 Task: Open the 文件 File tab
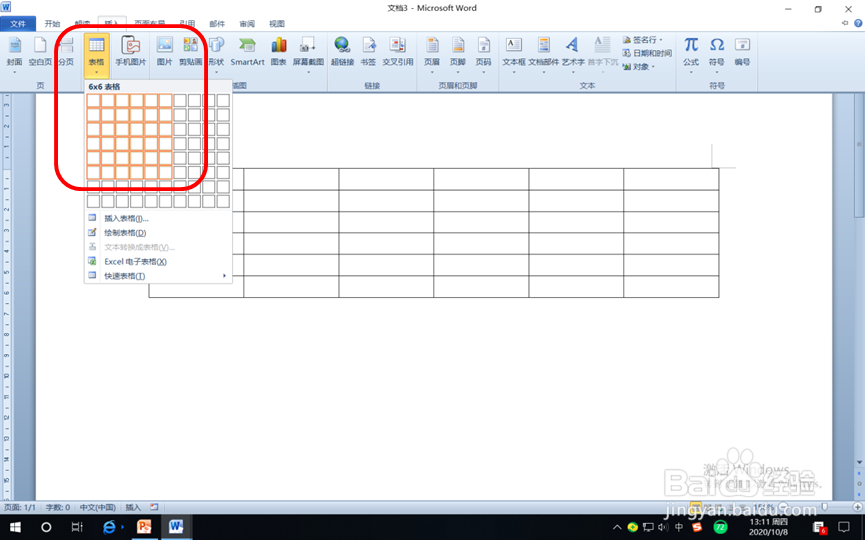tap(18, 24)
